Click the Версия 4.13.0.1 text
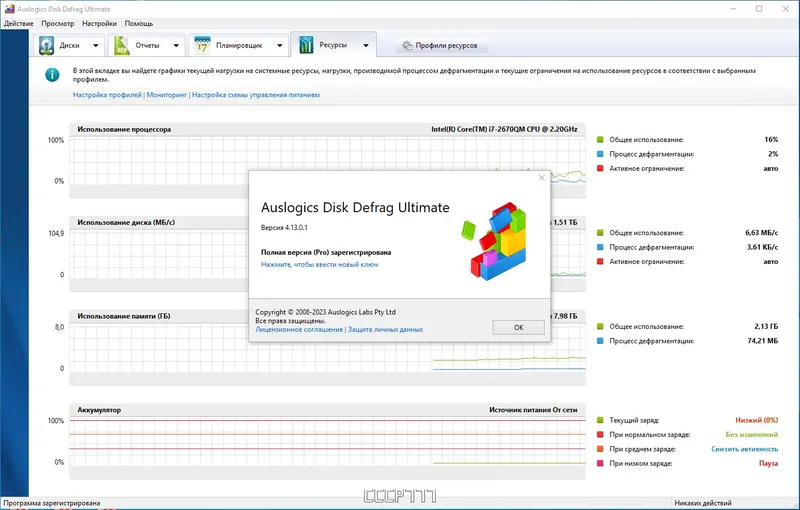800x510 pixels. [284, 227]
